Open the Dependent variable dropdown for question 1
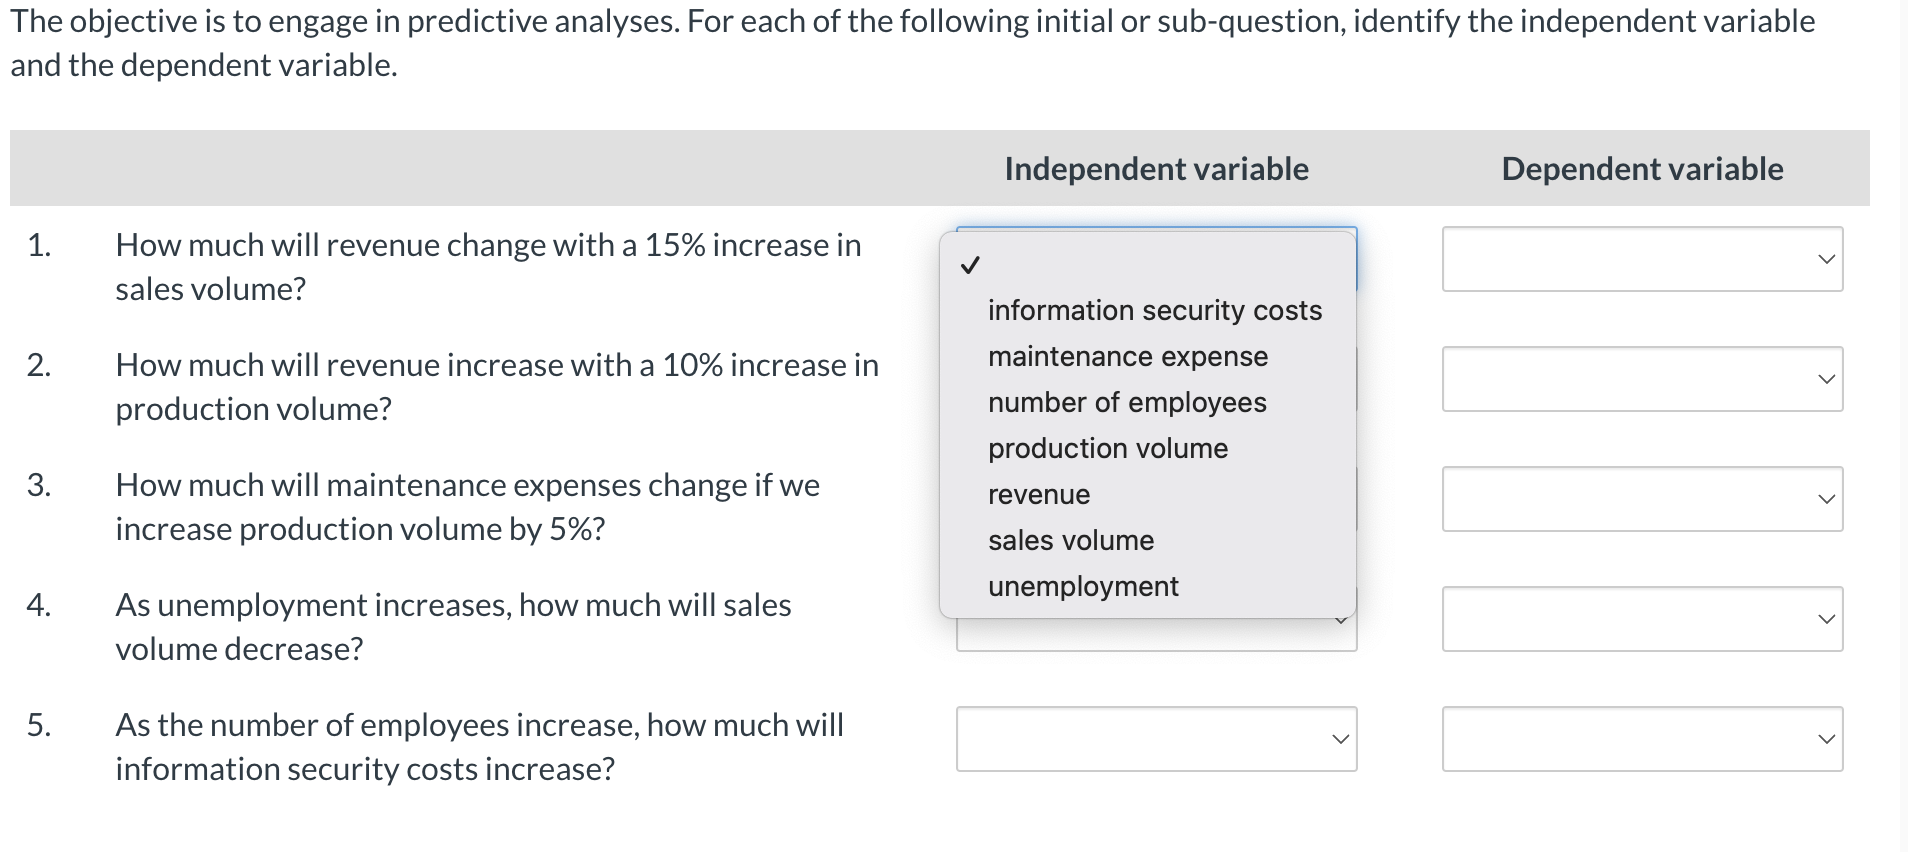 [x=1641, y=259]
